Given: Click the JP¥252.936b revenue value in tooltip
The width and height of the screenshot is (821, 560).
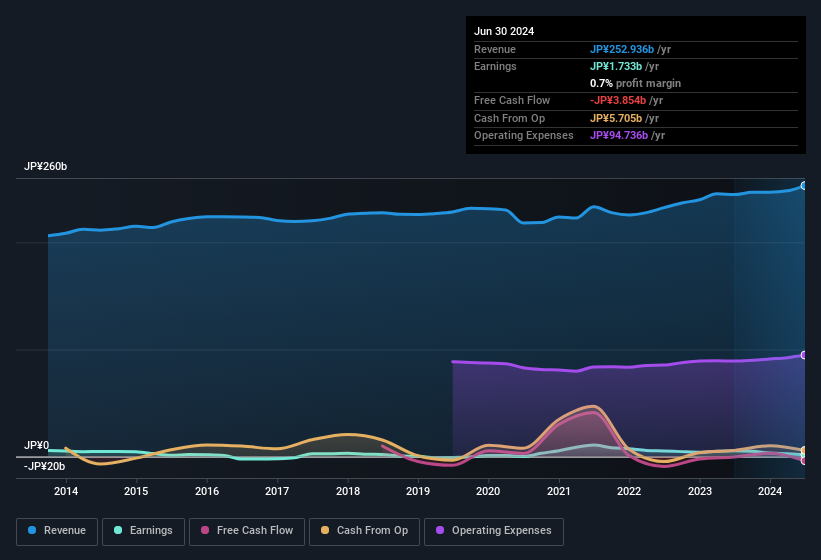Looking at the screenshot, I should (622, 49).
